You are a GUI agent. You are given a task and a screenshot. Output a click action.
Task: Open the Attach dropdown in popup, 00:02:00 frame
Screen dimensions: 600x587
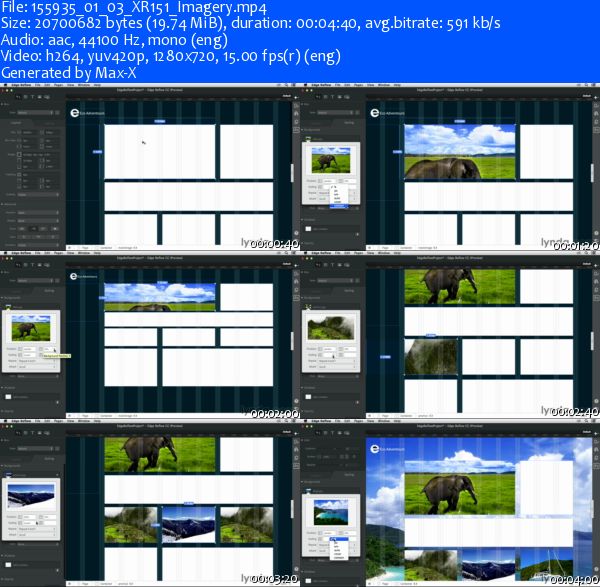[x=37, y=367]
